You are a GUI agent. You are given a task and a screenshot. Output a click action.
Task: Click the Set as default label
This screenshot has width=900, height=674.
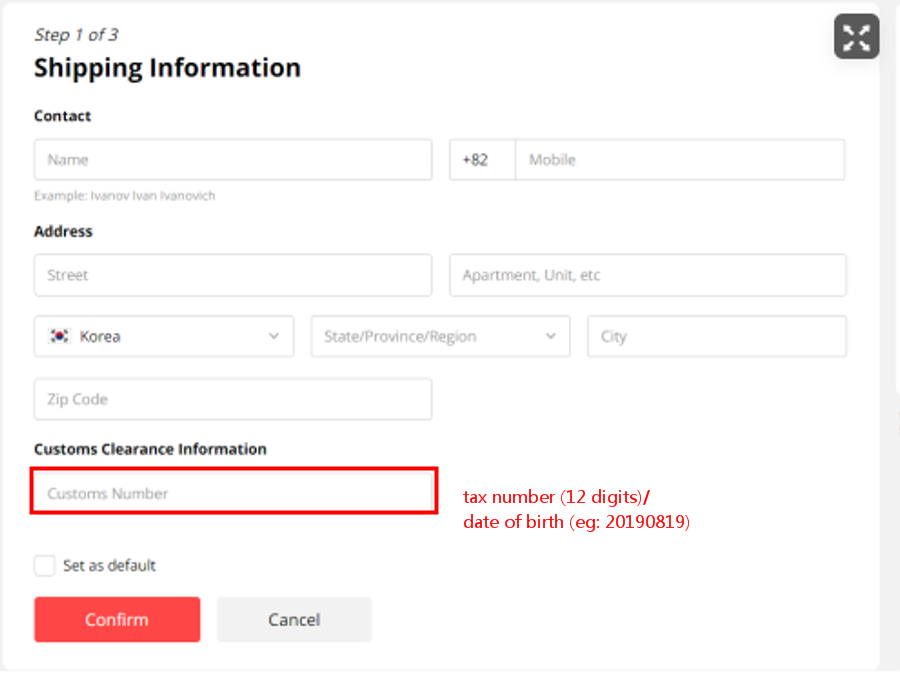coord(109,565)
